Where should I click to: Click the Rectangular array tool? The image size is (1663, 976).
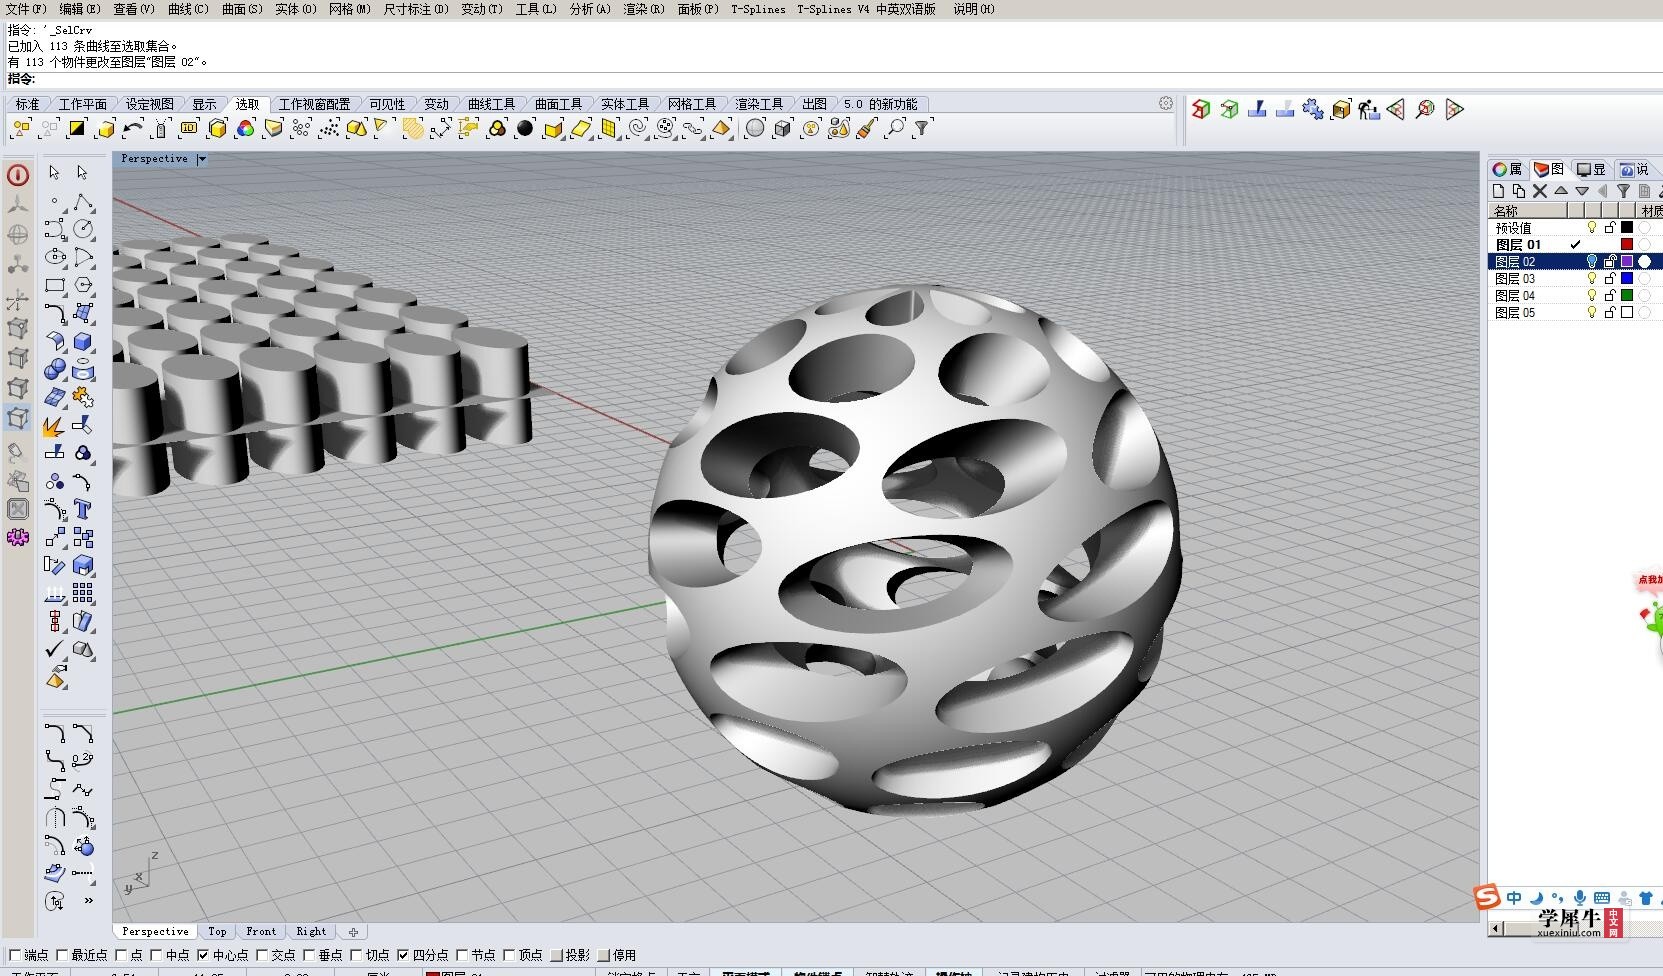tap(84, 593)
